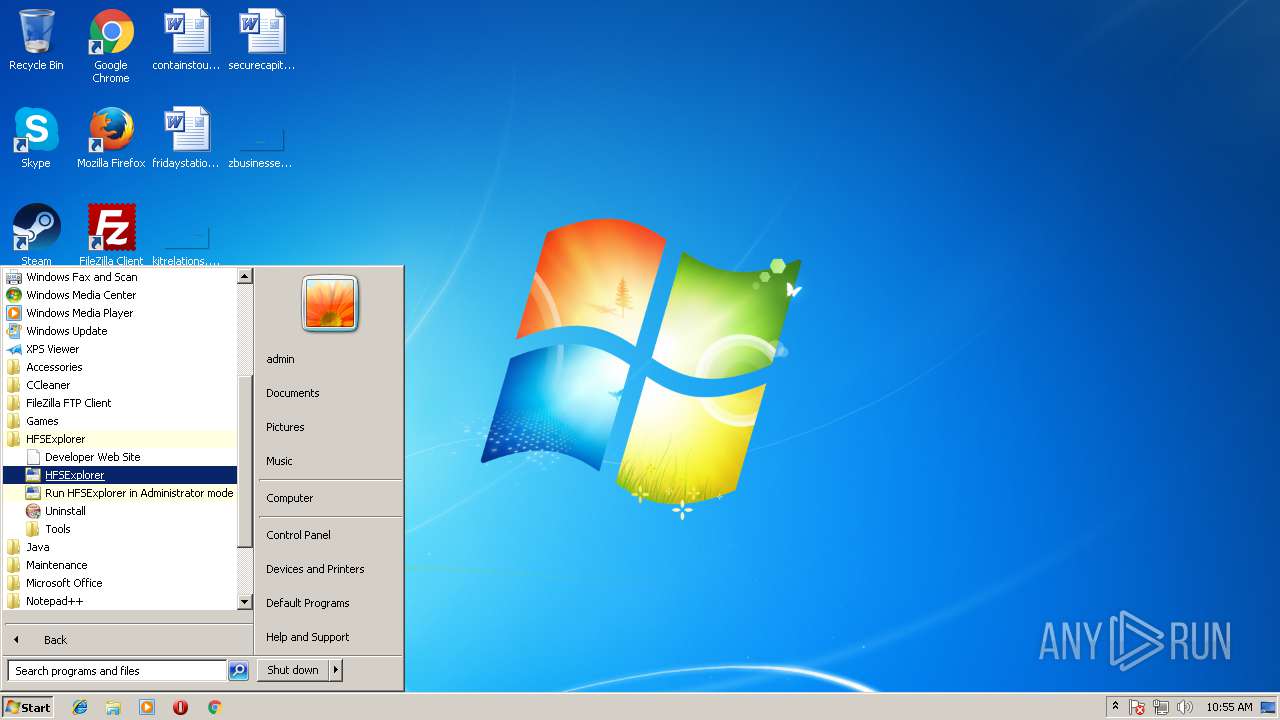Open Windows Explorer from the taskbar

point(113,707)
